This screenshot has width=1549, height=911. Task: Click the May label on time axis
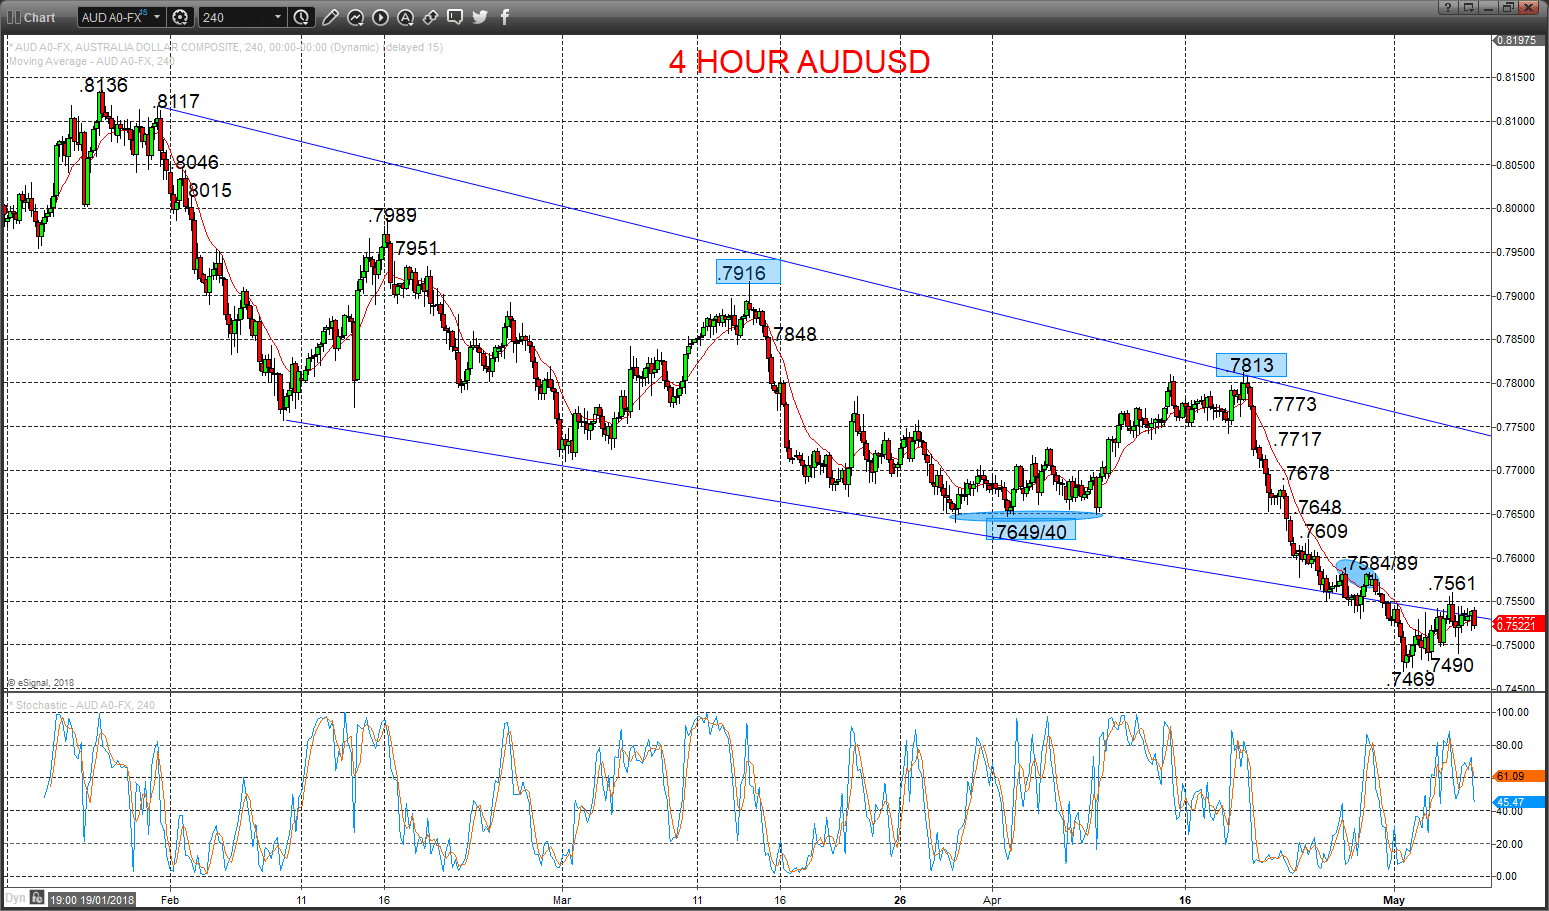tap(1394, 900)
